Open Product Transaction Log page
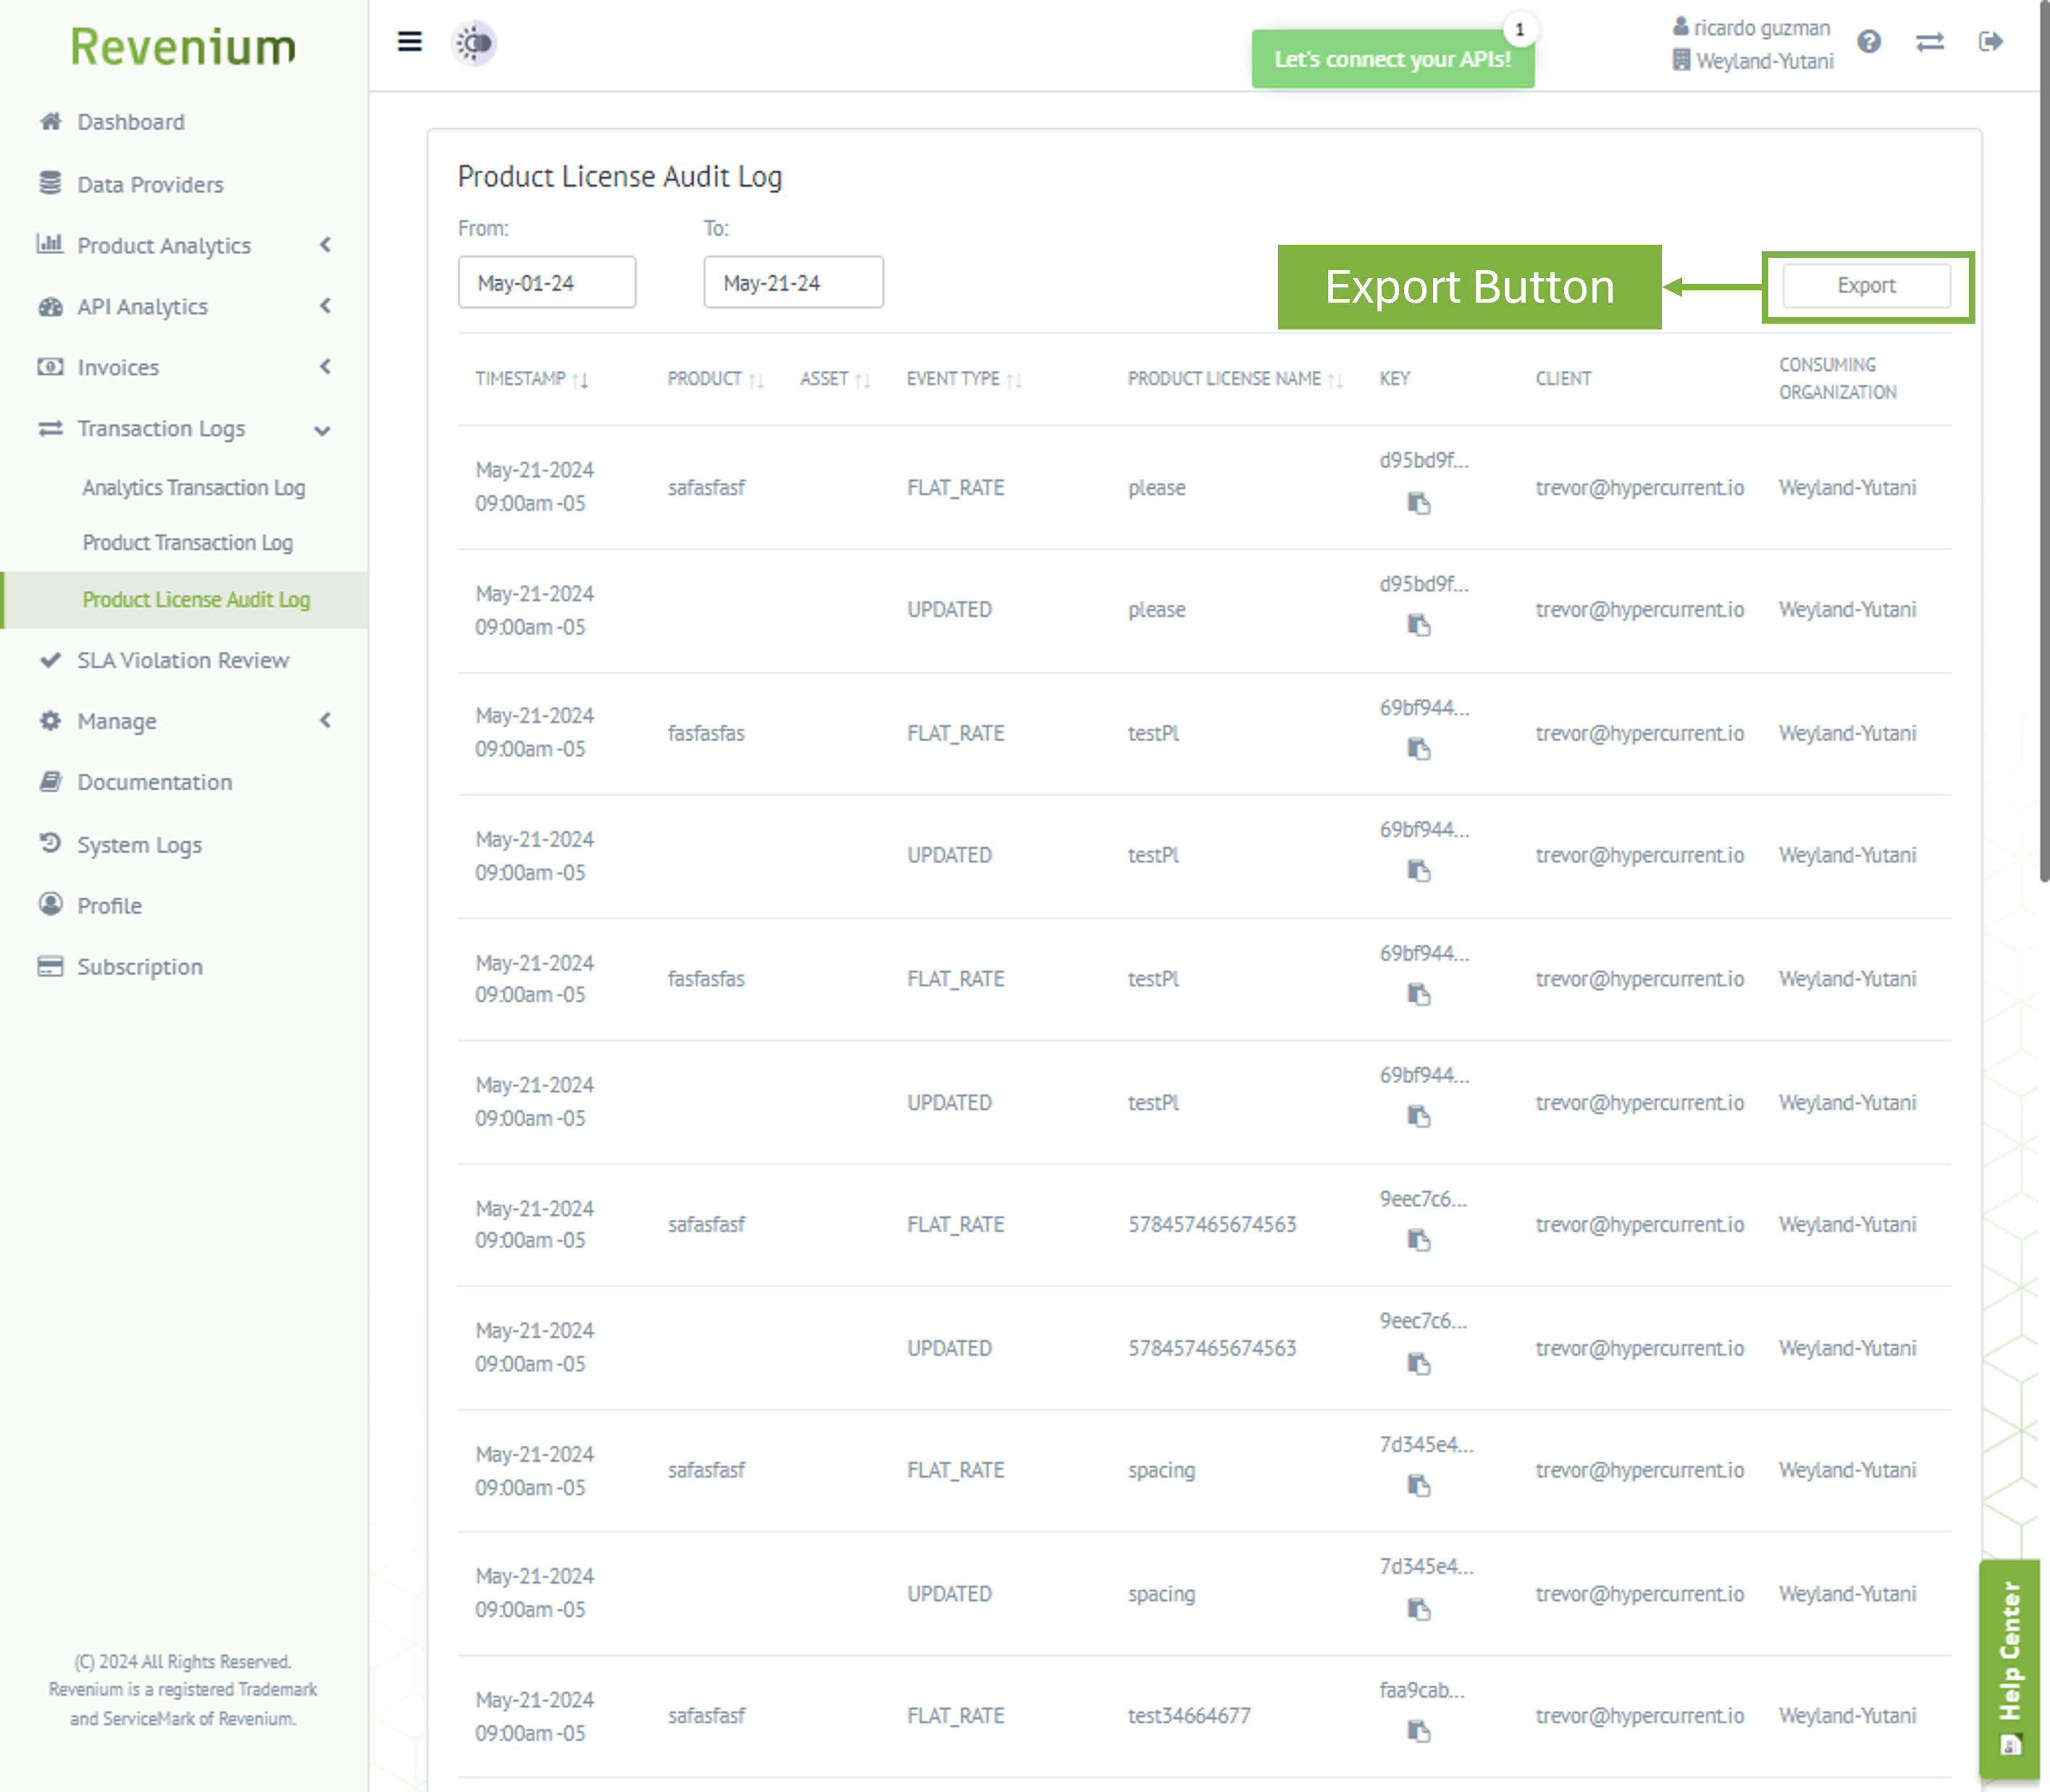This screenshot has width=2050, height=1792. (187, 543)
